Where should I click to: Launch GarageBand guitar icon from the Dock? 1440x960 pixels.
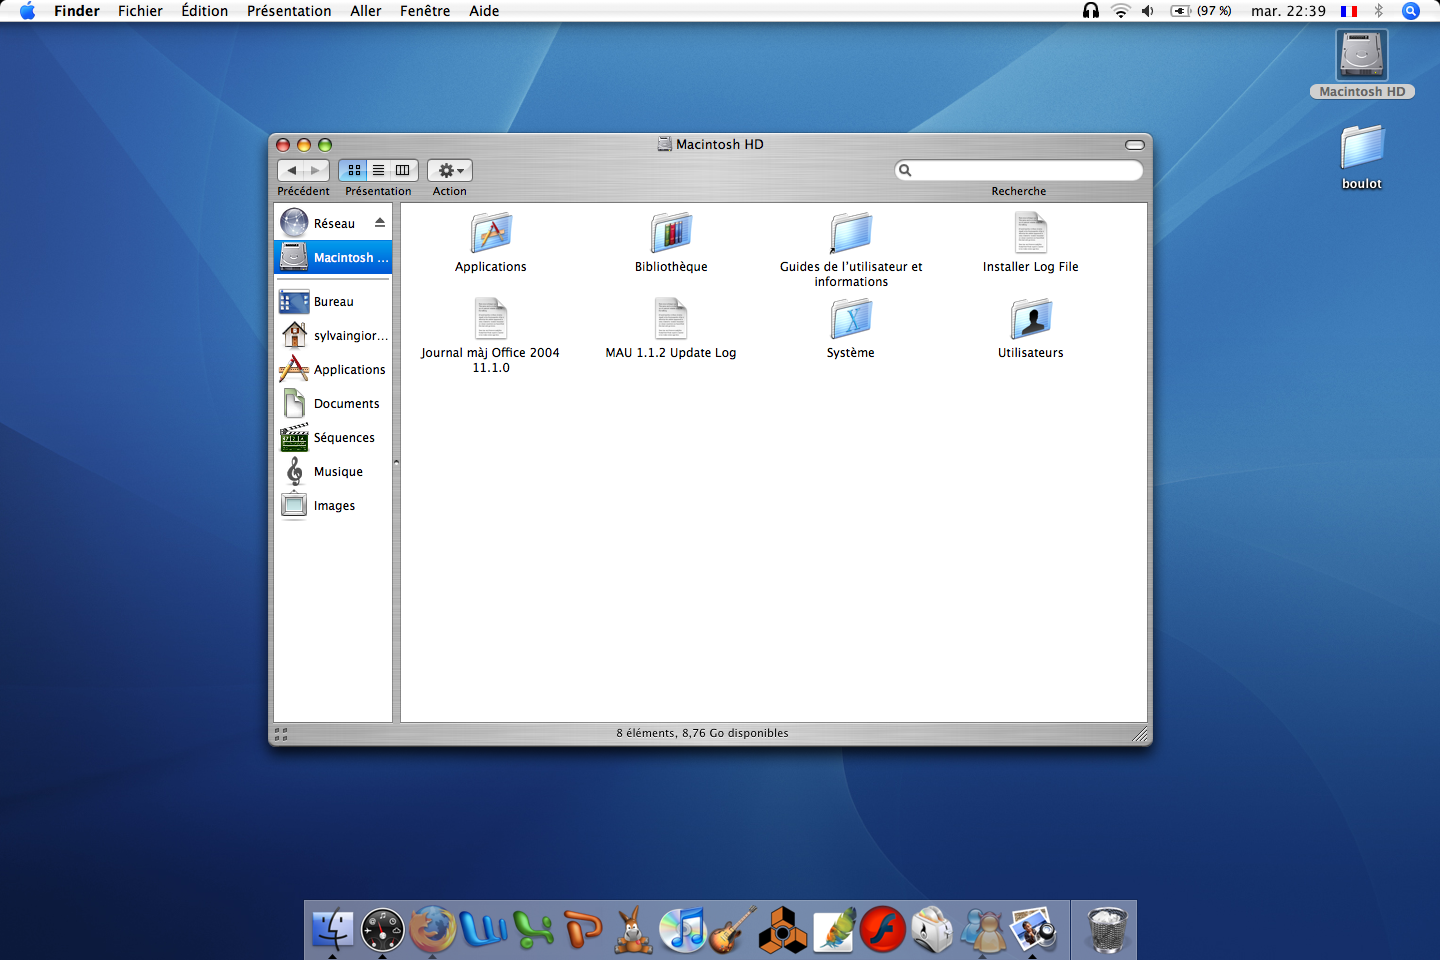[x=733, y=930]
